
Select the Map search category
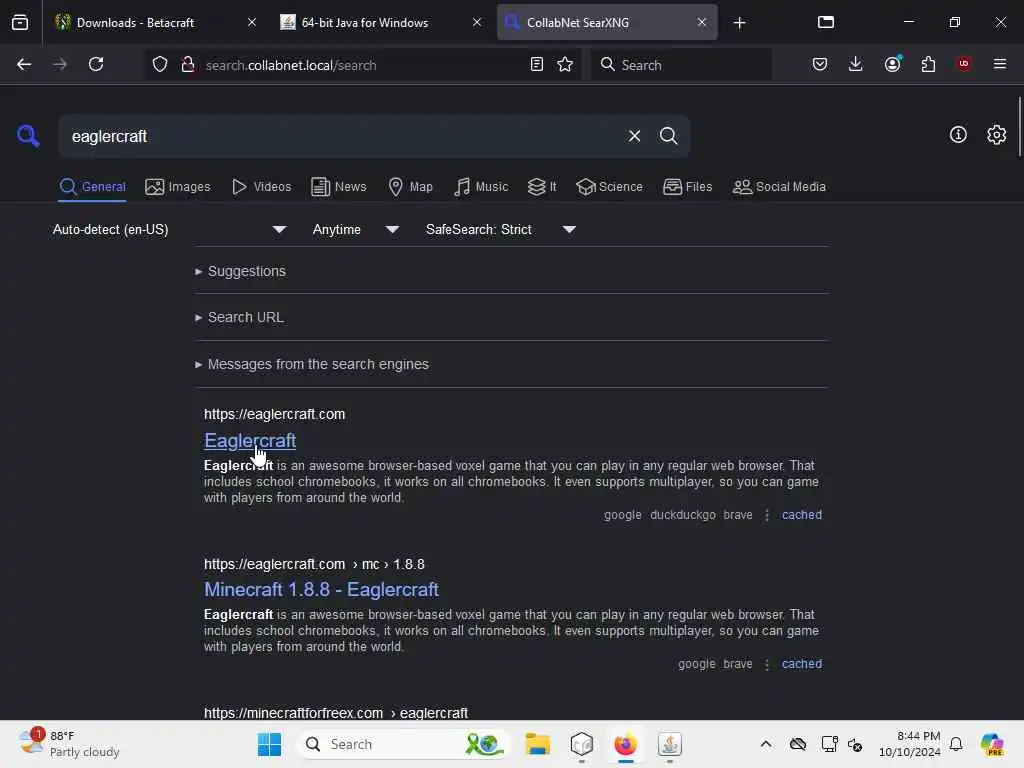(410, 187)
